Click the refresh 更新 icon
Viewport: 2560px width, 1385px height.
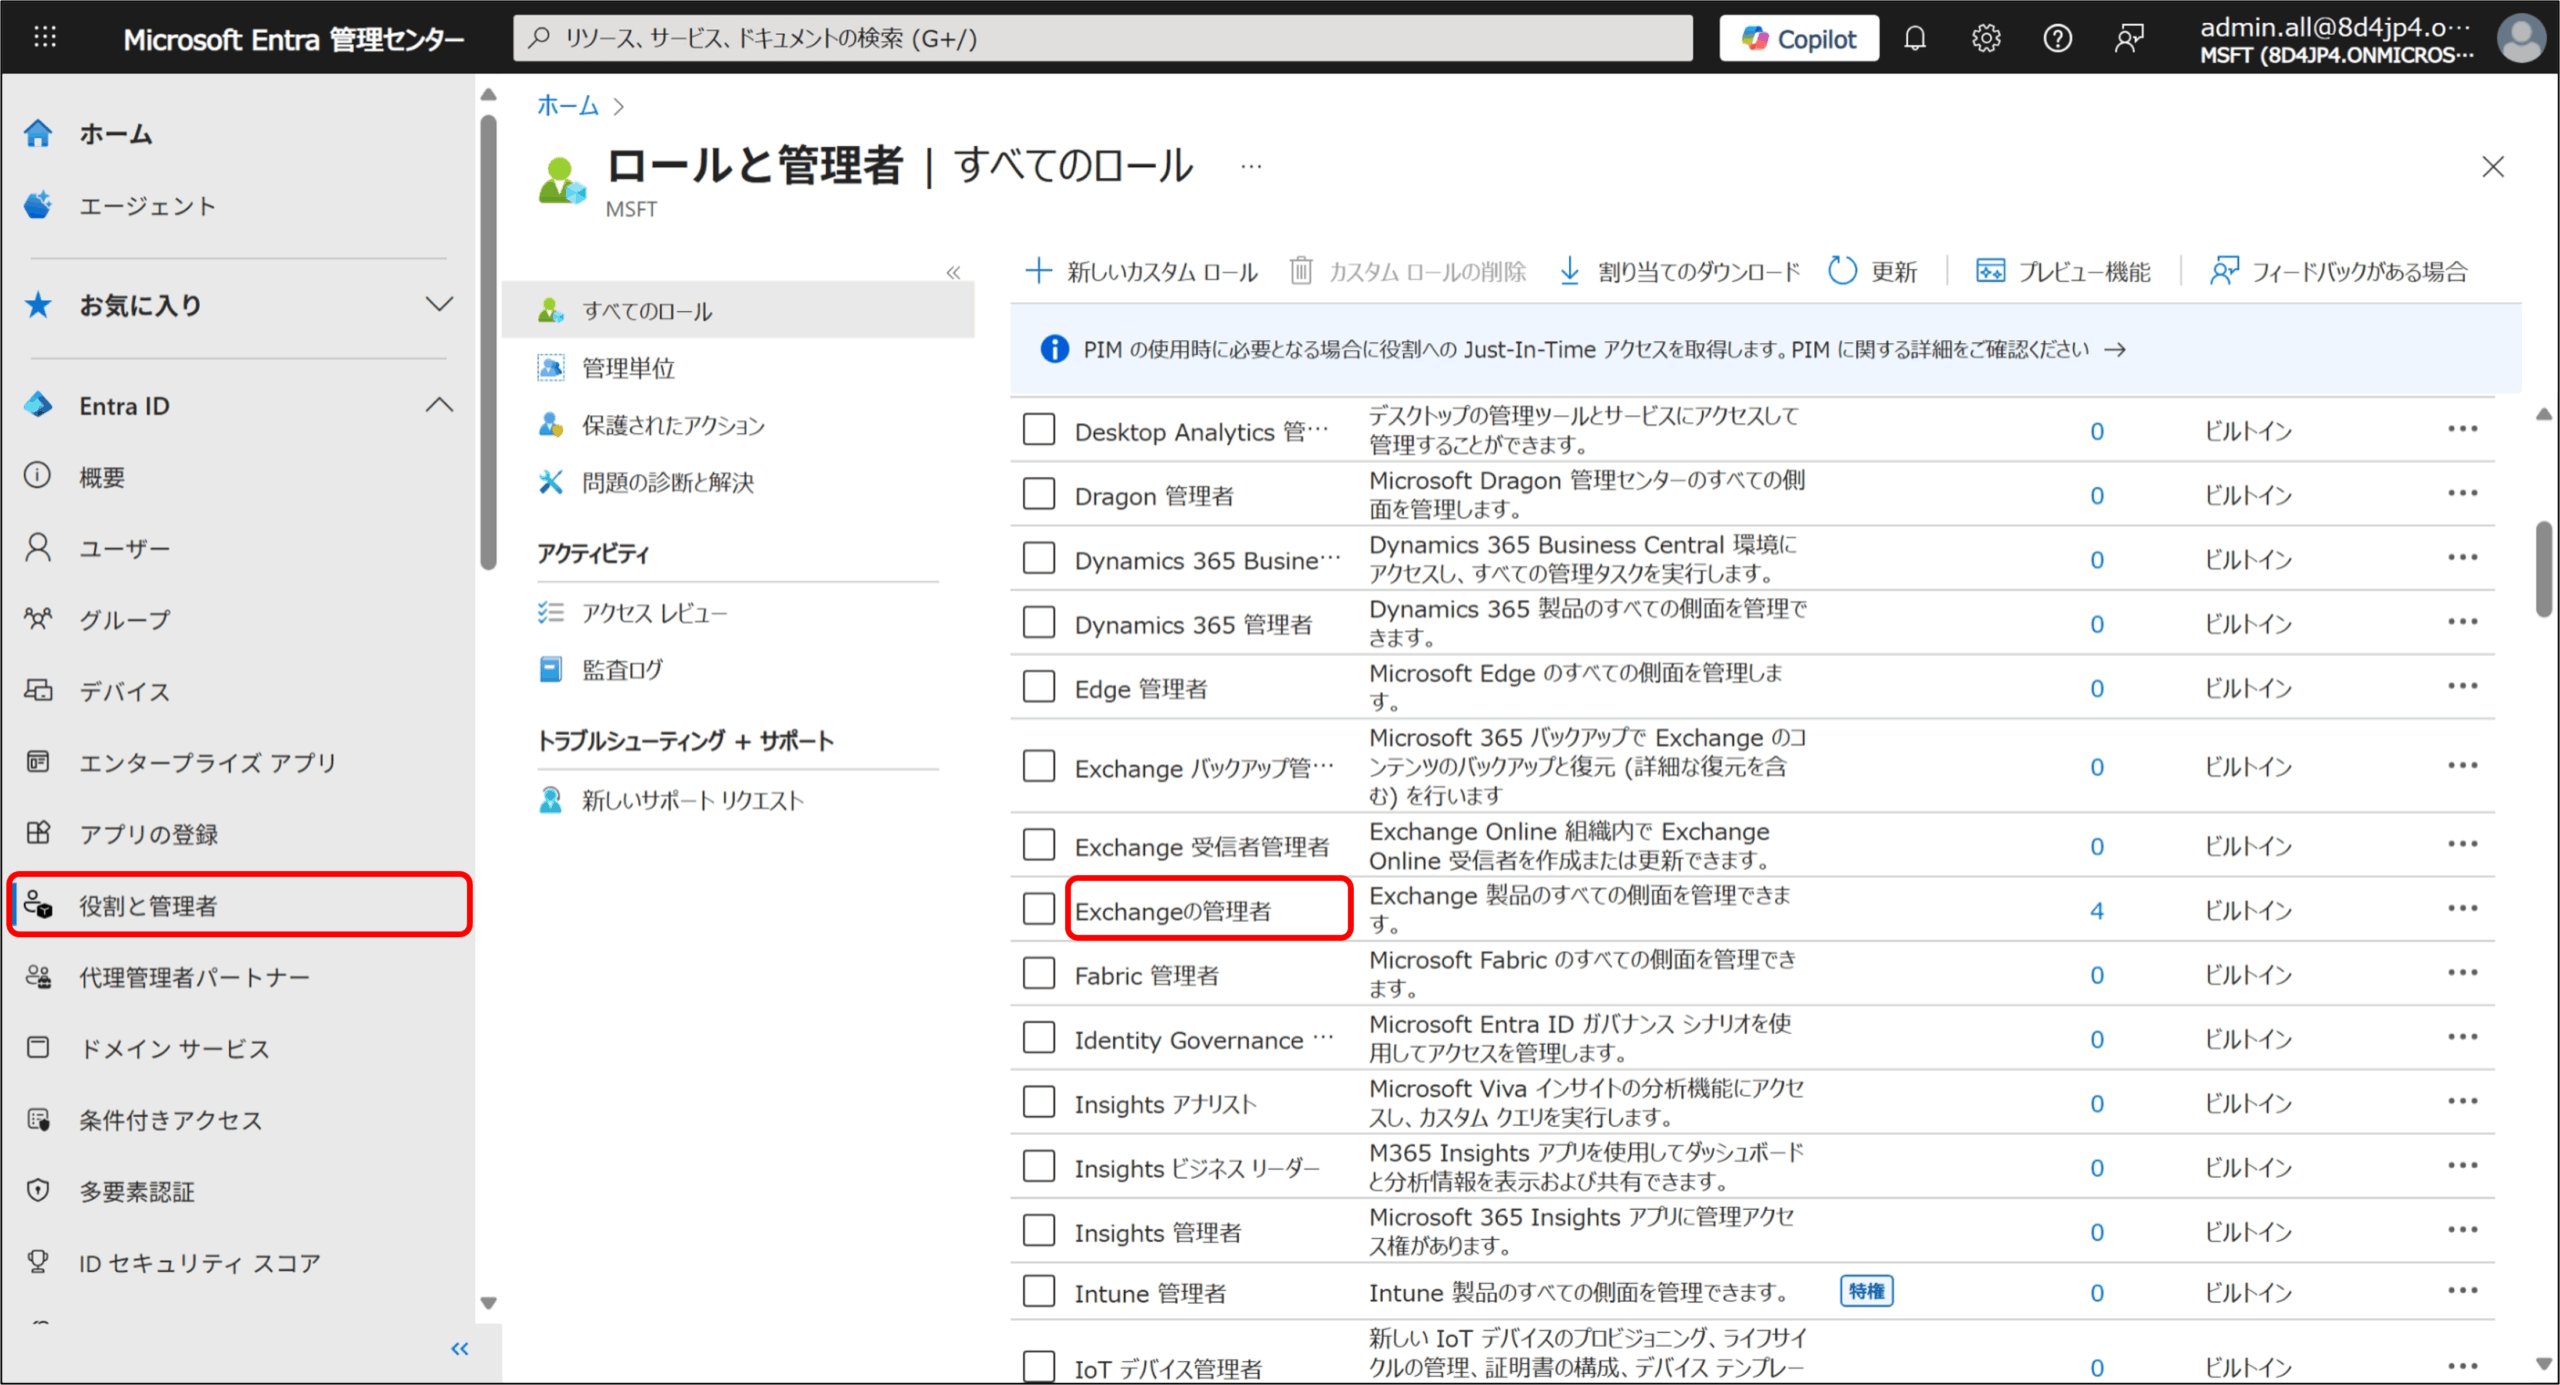pyautogui.click(x=1842, y=271)
